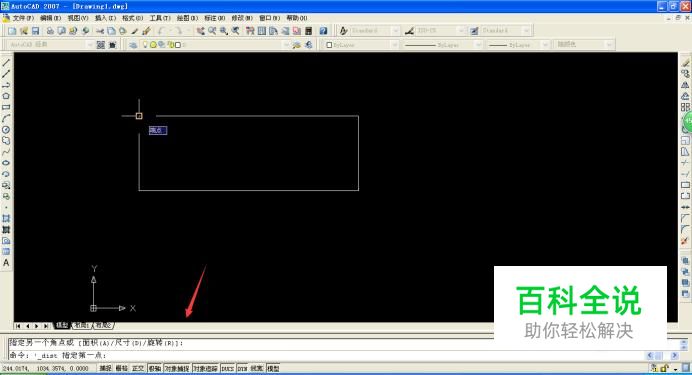The width and height of the screenshot is (692, 375).
Task: Click the Save icon in toolbar
Action: (x=35, y=31)
